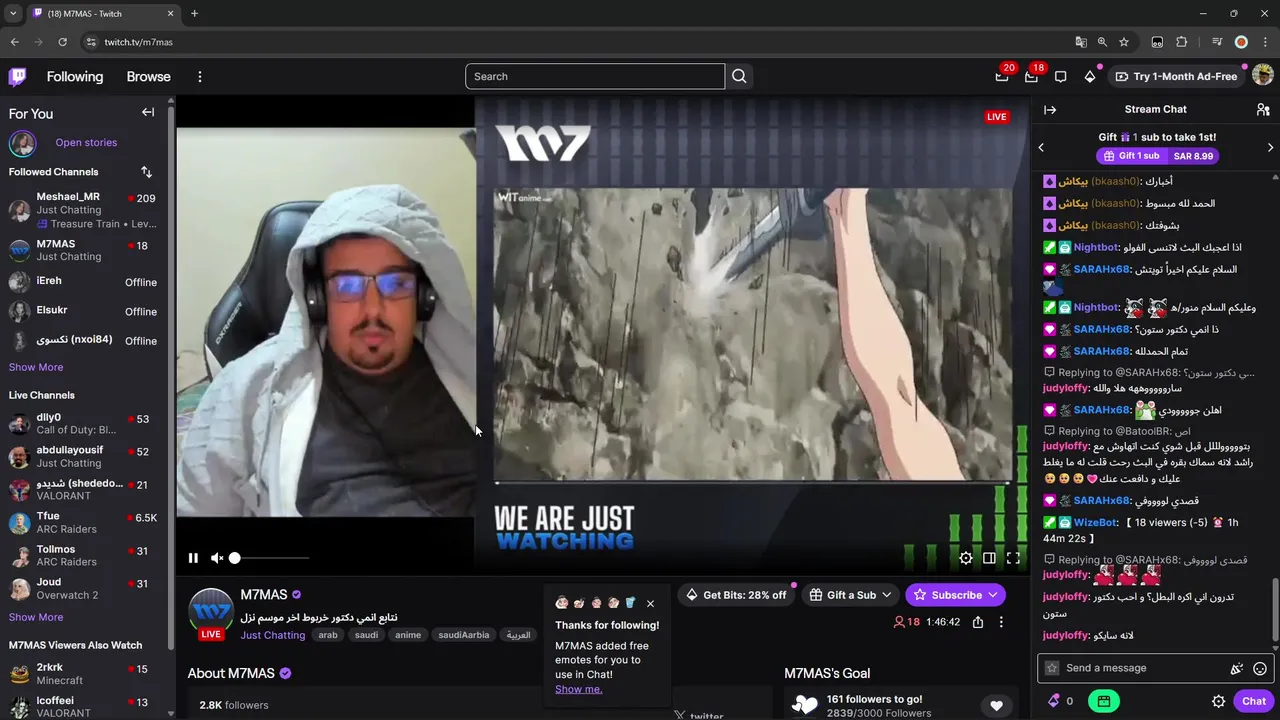The height and width of the screenshot is (720, 1280).
Task: Adjust the player volume slider
Action: tap(270, 558)
